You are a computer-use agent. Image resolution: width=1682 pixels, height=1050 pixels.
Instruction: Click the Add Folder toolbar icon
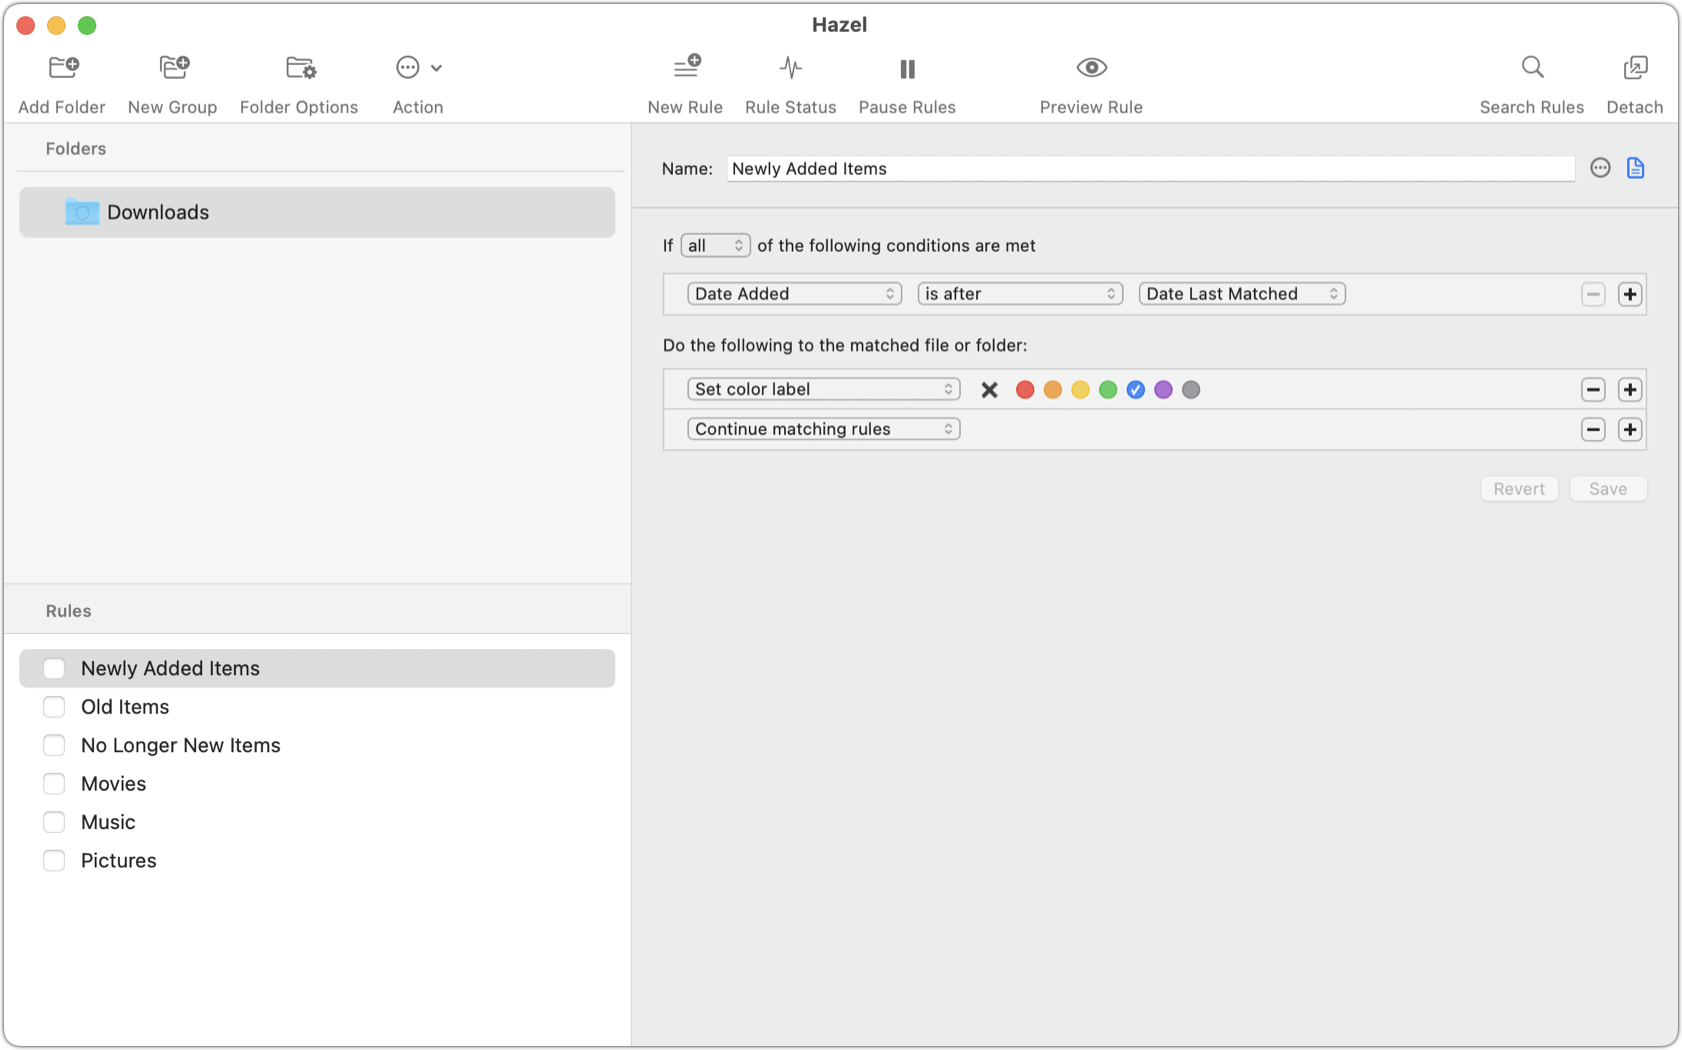click(63, 68)
